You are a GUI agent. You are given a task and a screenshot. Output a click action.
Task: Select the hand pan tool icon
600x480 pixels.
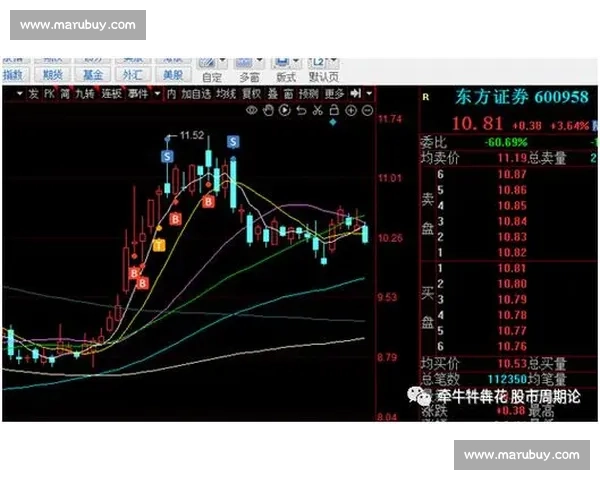click(x=268, y=111)
